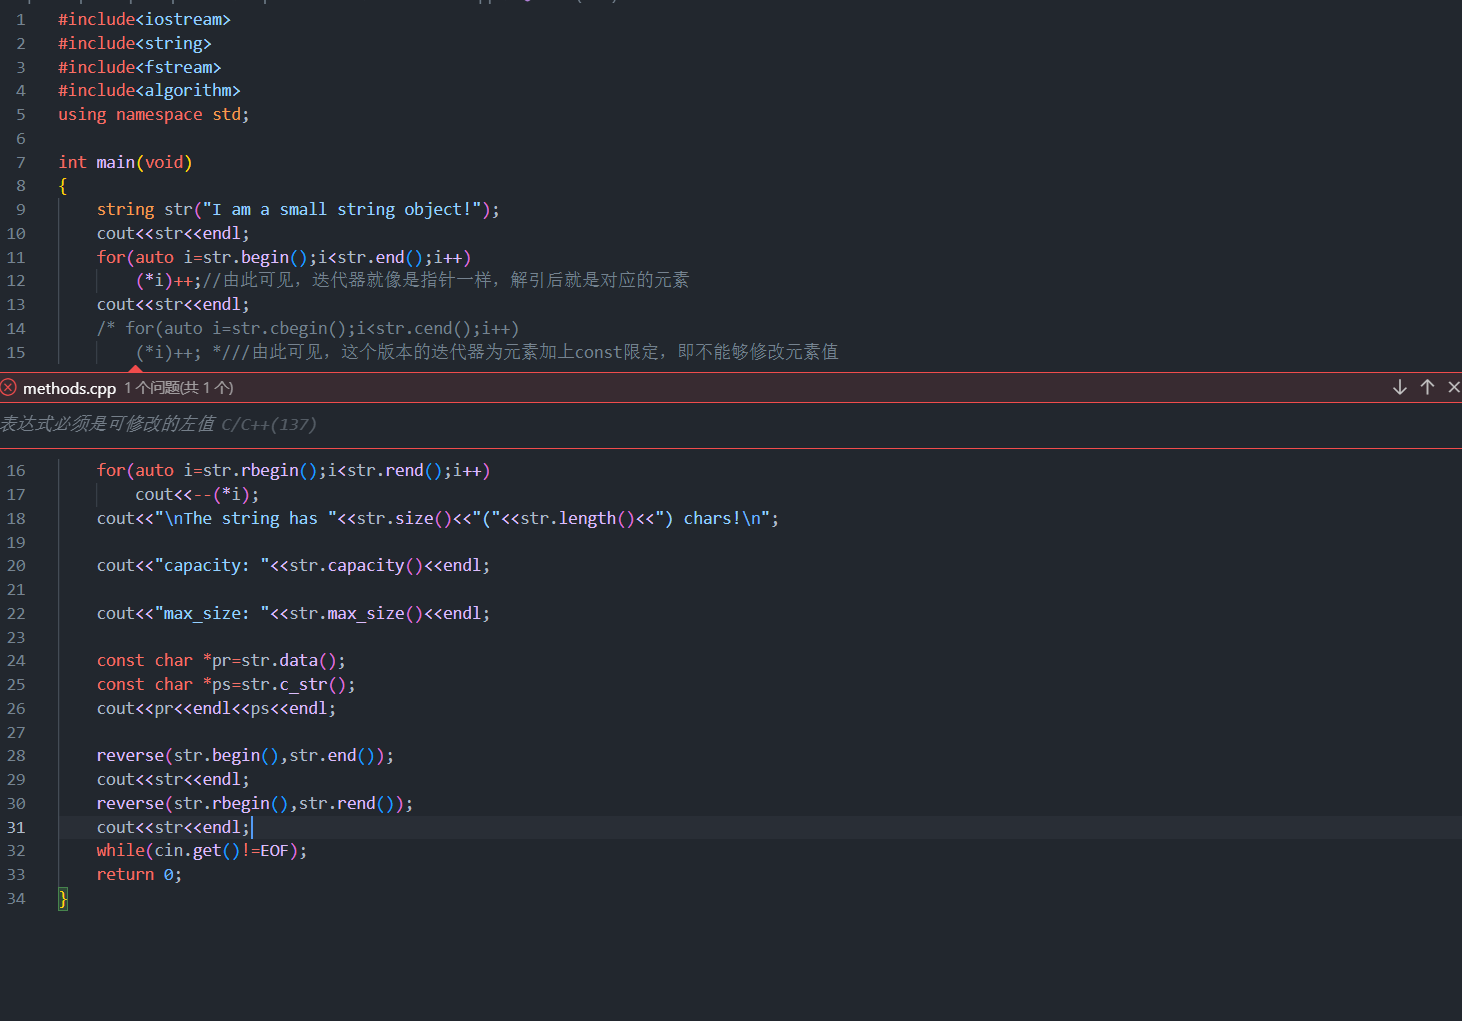The height and width of the screenshot is (1021, 1462).
Task: Click 'const char *pr=str.data();' line
Action: click(221, 660)
